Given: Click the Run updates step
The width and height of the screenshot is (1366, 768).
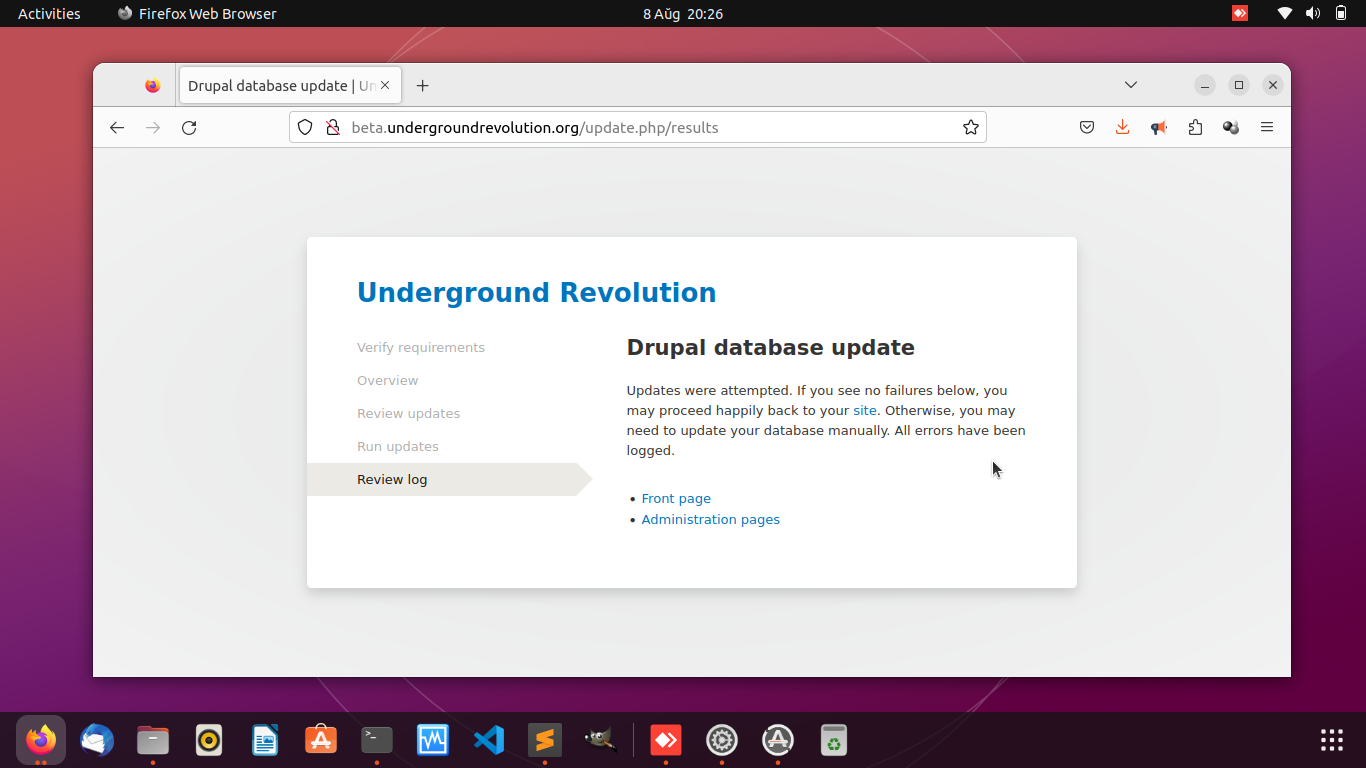Looking at the screenshot, I should (x=398, y=447).
